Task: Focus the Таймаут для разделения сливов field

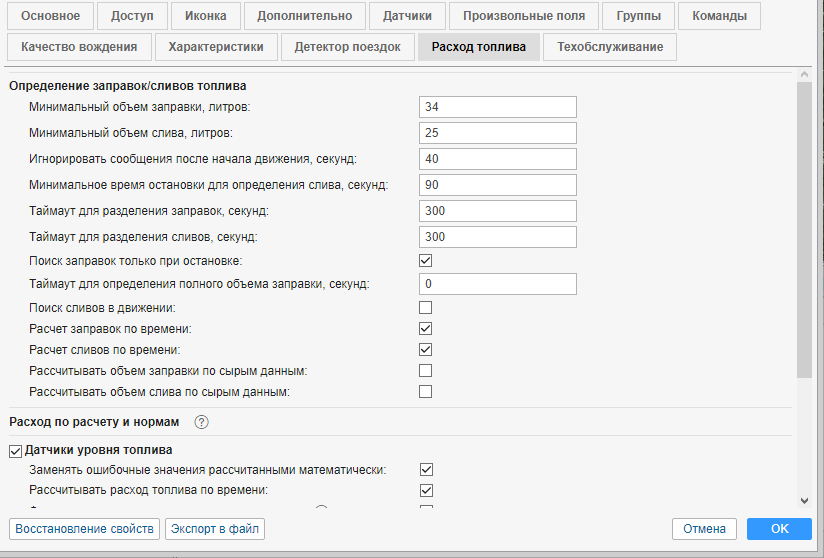Action: 497,237
